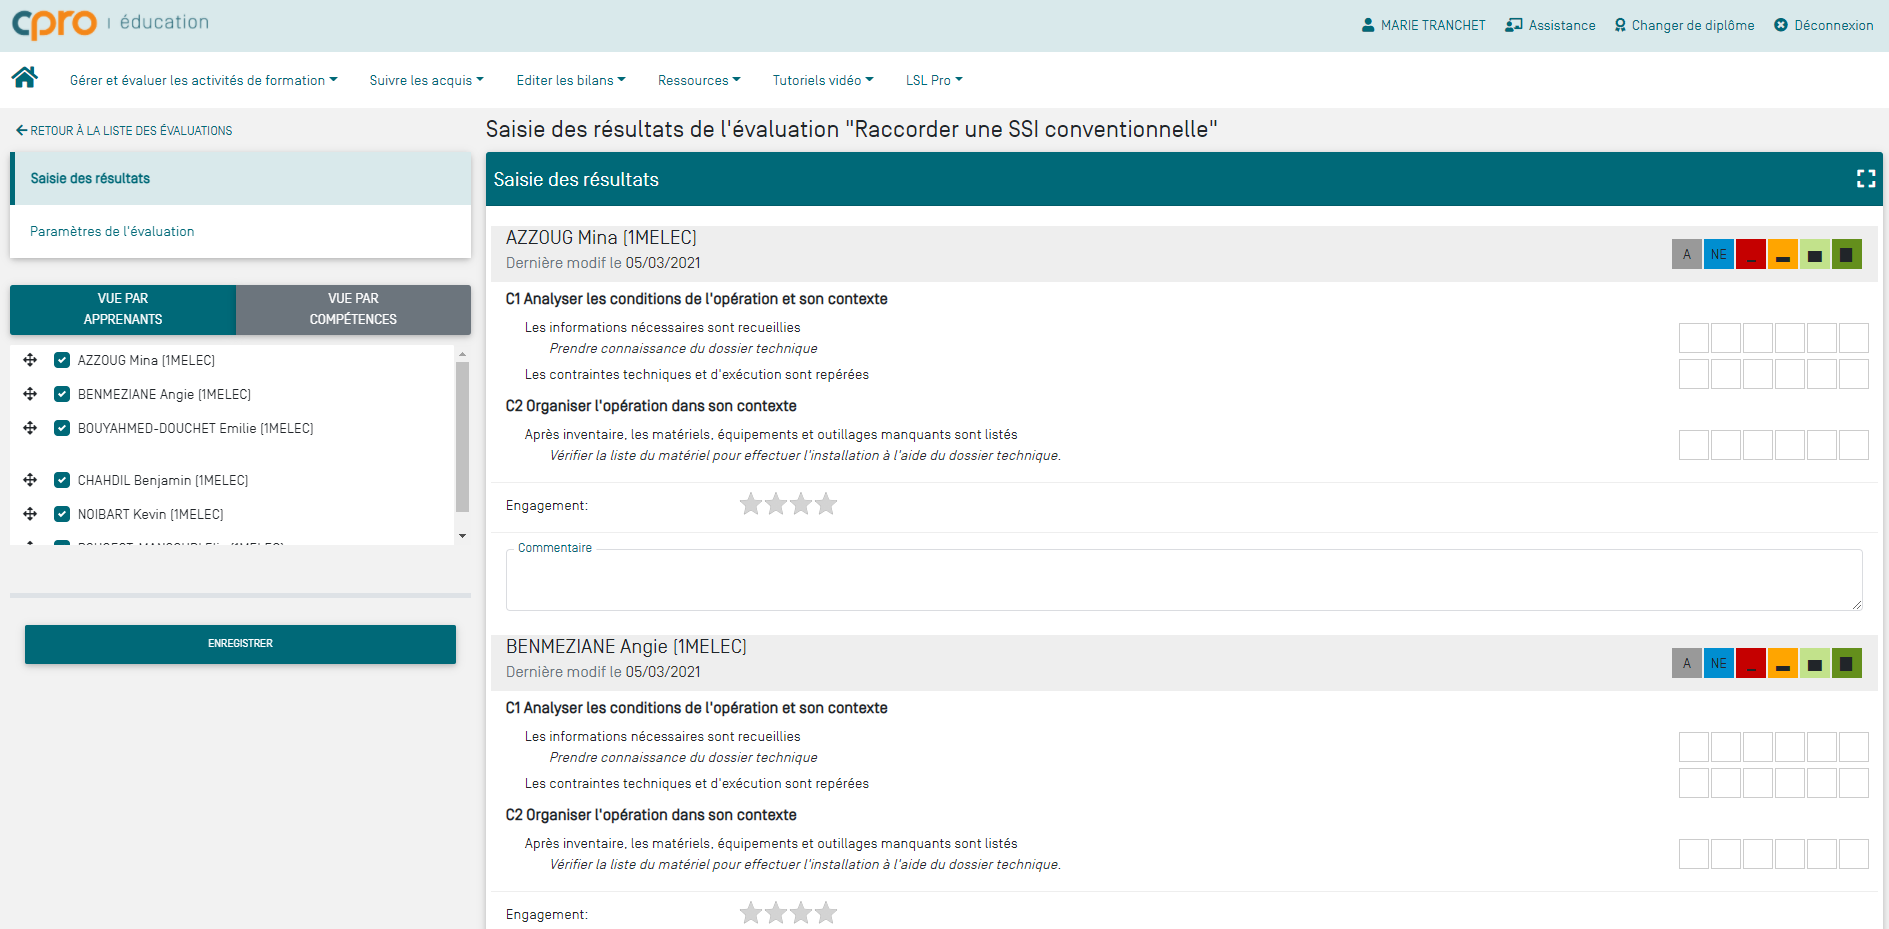Expand the 'Suivre les acquis' menu
This screenshot has height=929, width=1889.
coord(426,80)
